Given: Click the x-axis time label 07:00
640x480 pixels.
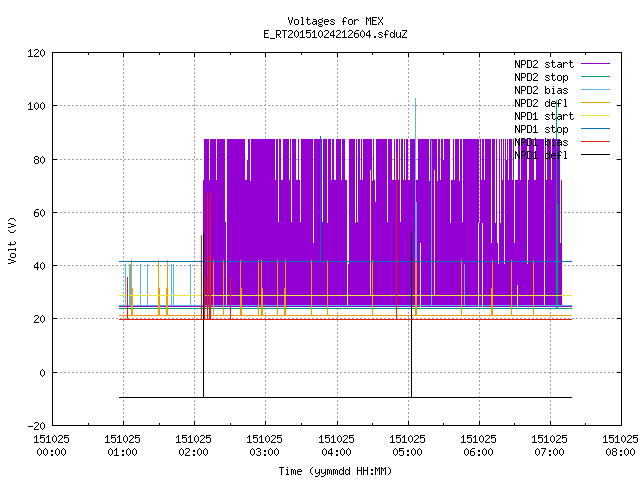Looking at the screenshot, I should pyautogui.click(x=549, y=452).
